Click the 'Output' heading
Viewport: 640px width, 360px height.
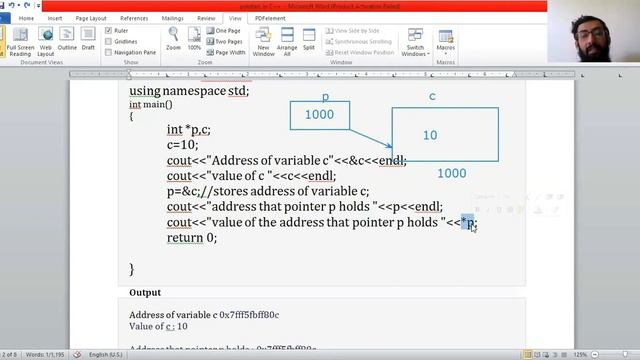145,293
